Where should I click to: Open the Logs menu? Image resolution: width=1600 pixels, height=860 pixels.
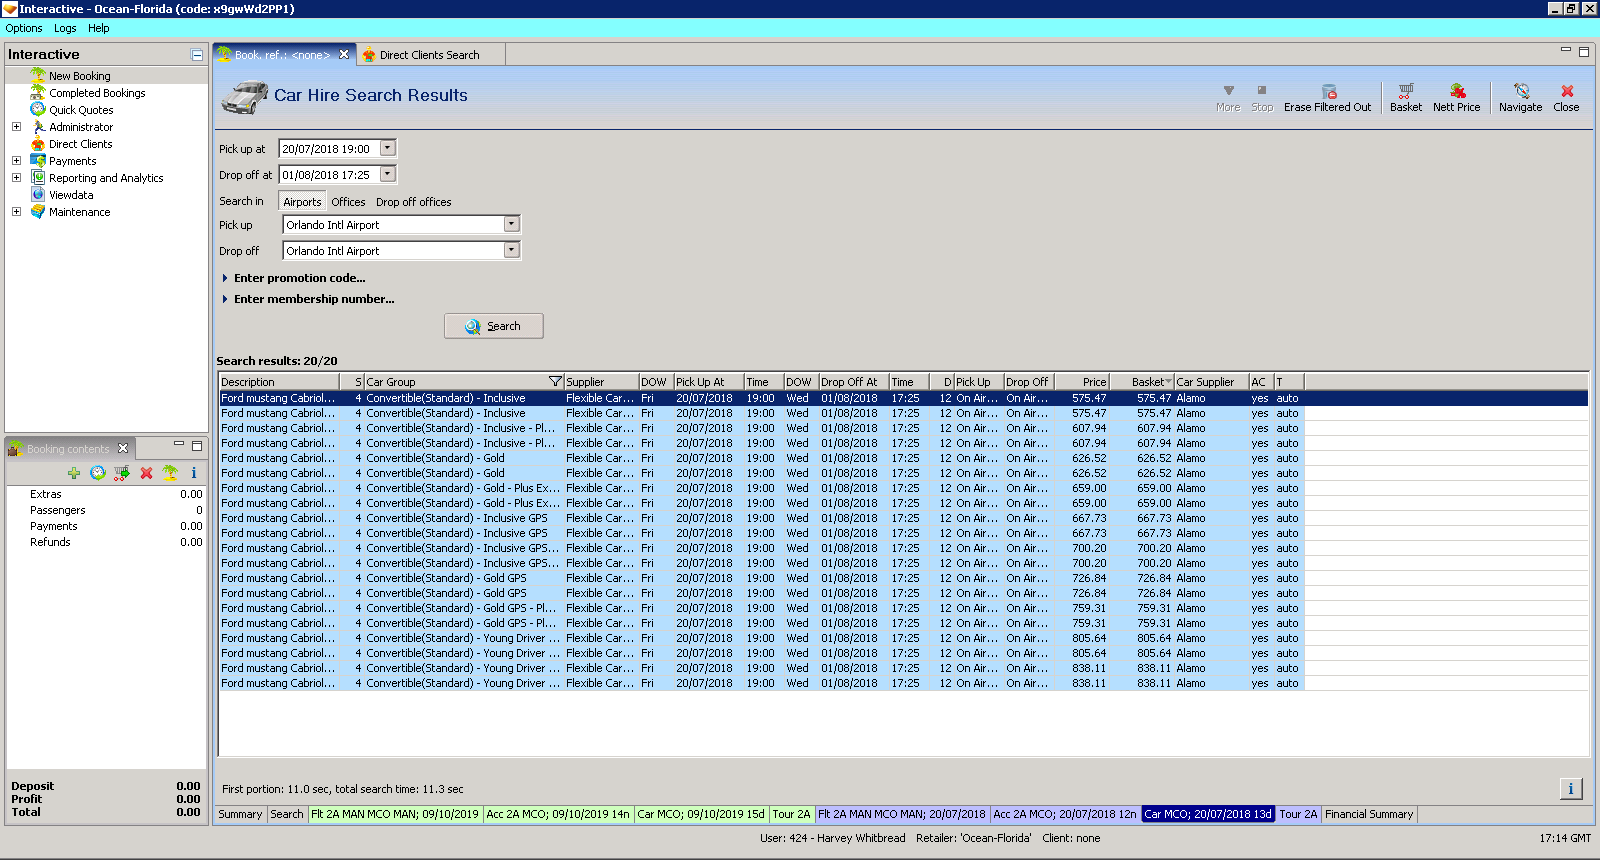pos(65,28)
